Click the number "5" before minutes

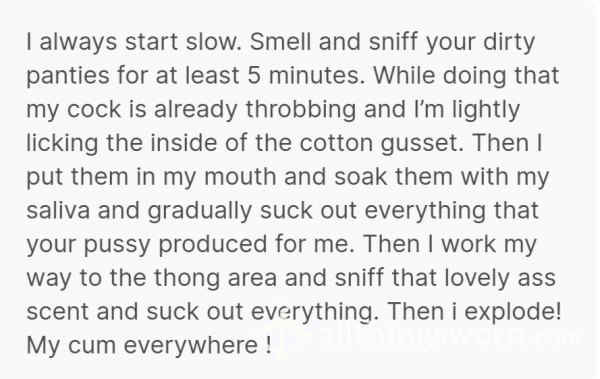(254, 75)
